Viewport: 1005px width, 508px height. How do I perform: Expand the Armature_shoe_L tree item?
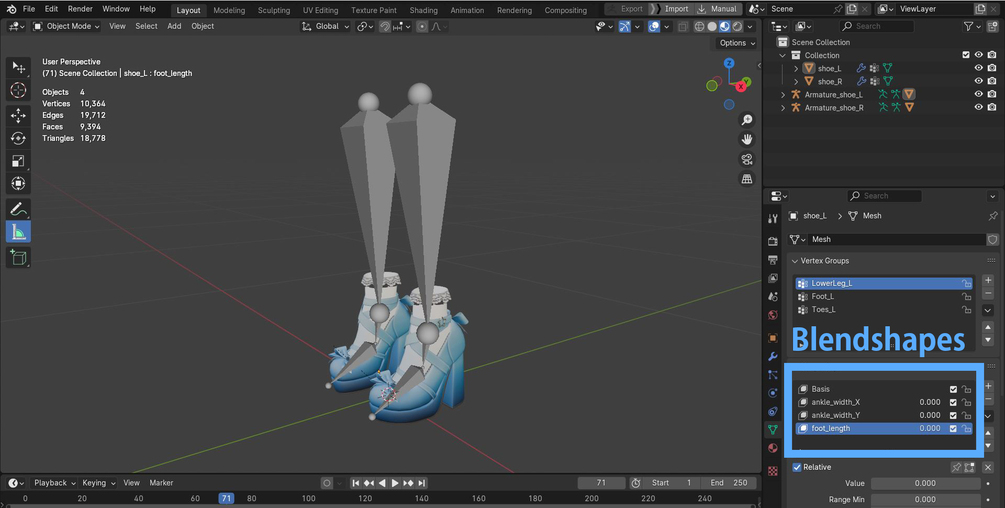click(x=783, y=95)
